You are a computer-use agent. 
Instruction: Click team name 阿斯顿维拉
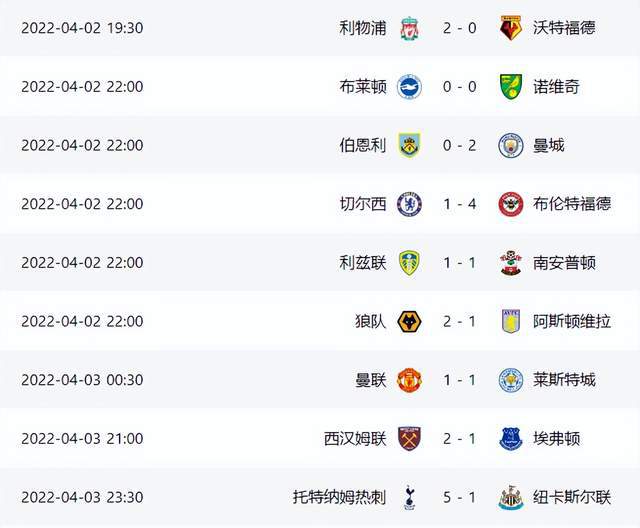pos(571,322)
